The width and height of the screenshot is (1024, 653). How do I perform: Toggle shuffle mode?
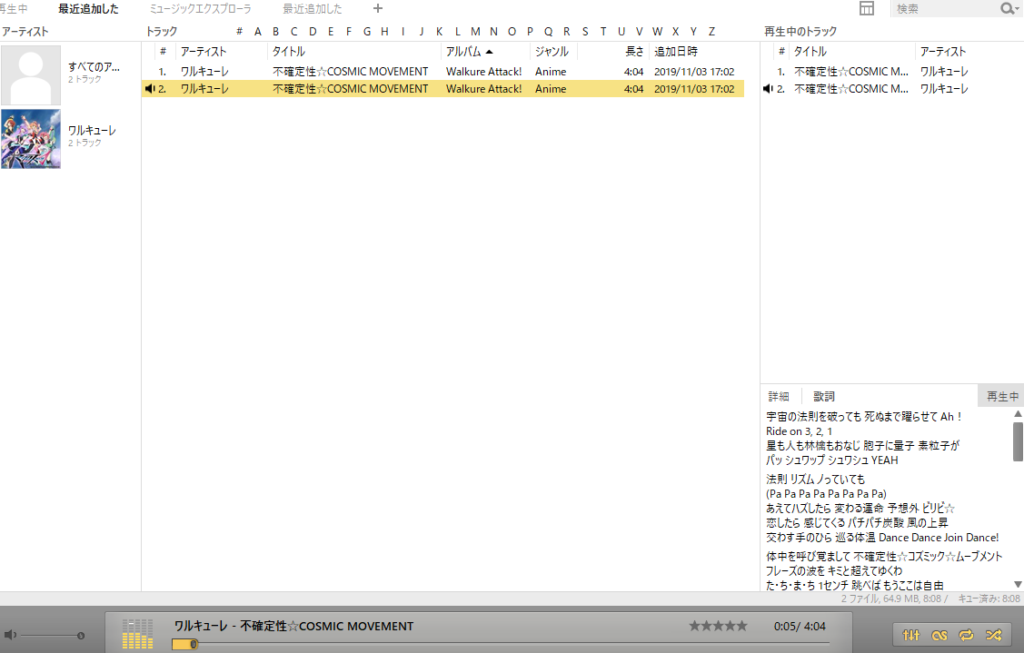tap(994, 635)
